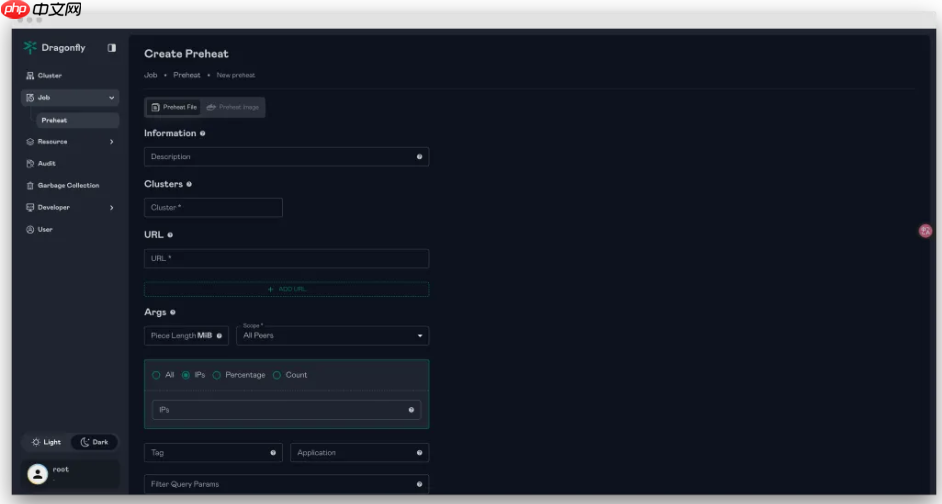Click the root user avatar icon
The image size is (942, 504).
(37, 474)
